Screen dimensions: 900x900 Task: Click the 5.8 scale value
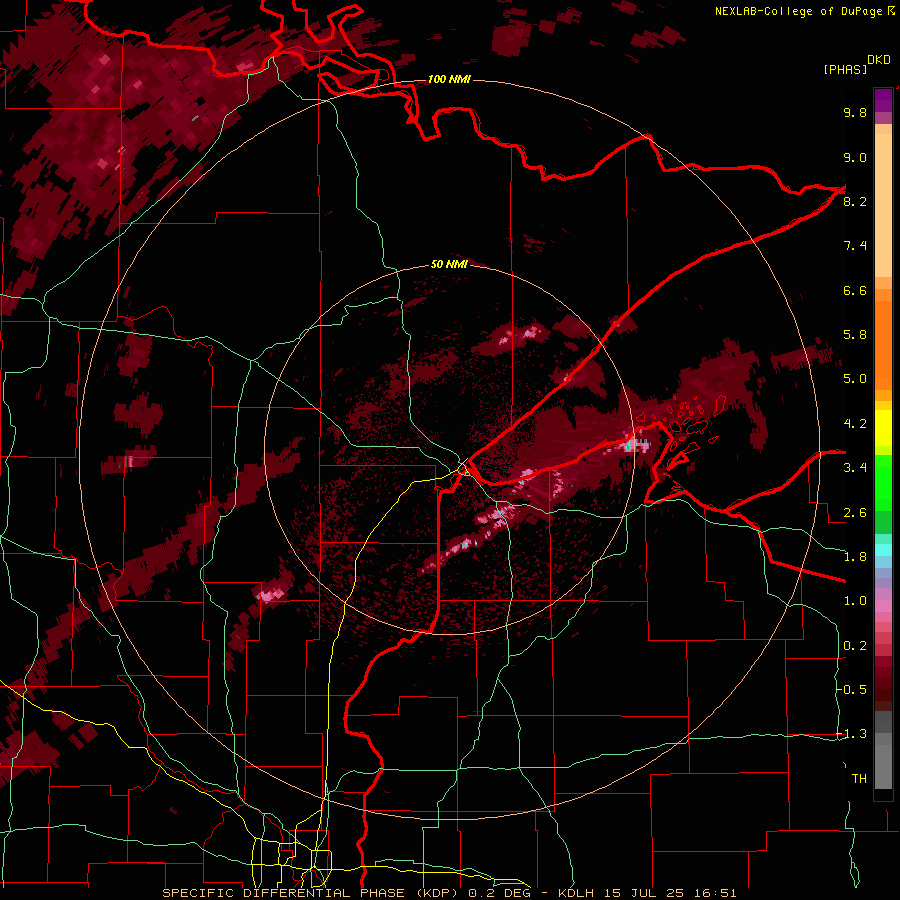click(x=855, y=335)
